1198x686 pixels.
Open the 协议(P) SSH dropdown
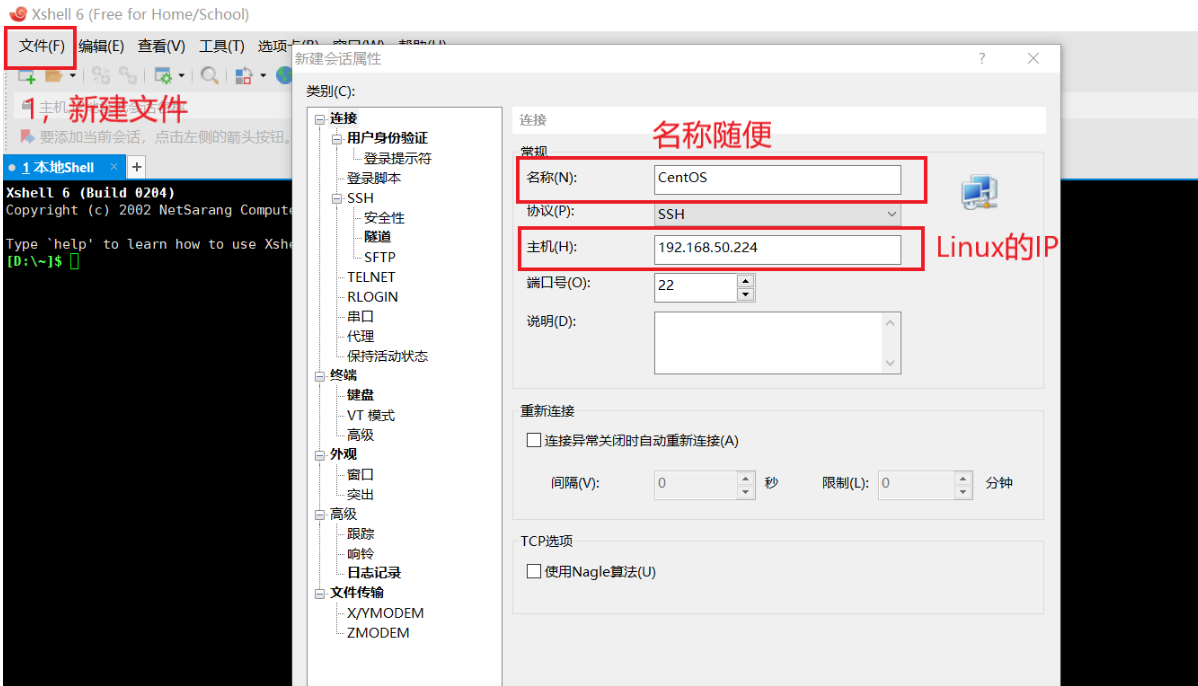[x=777, y=214]
